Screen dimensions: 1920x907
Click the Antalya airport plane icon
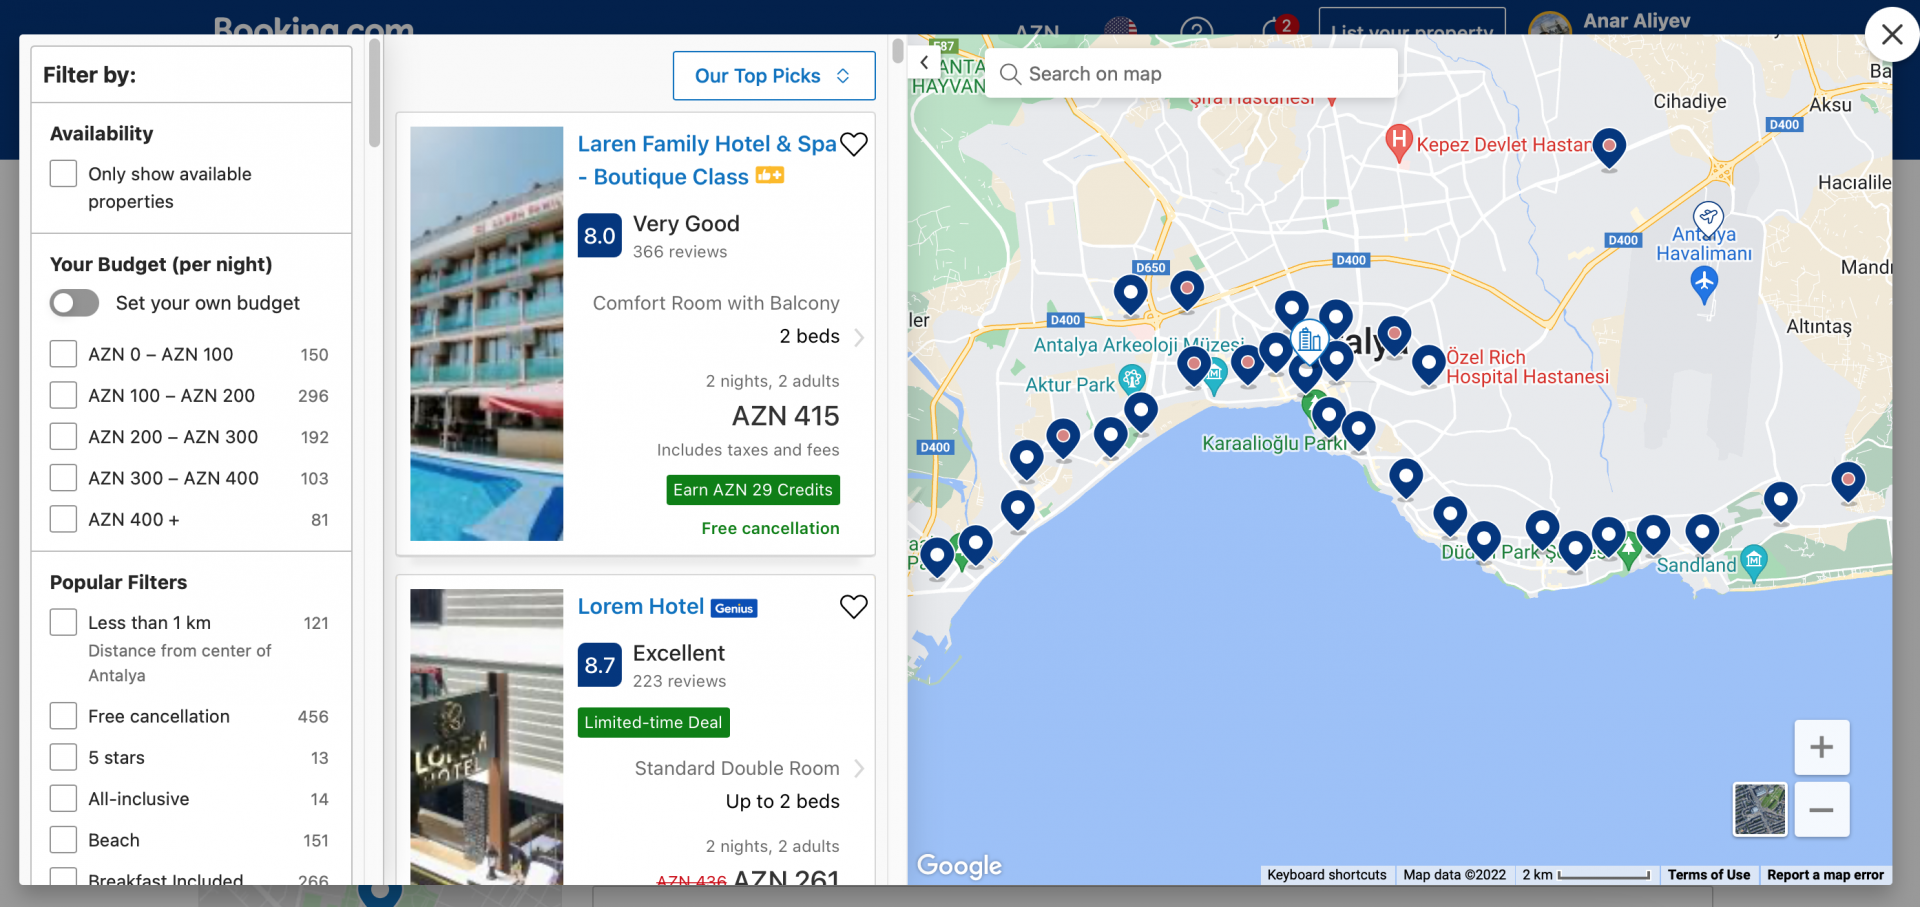1704,284
